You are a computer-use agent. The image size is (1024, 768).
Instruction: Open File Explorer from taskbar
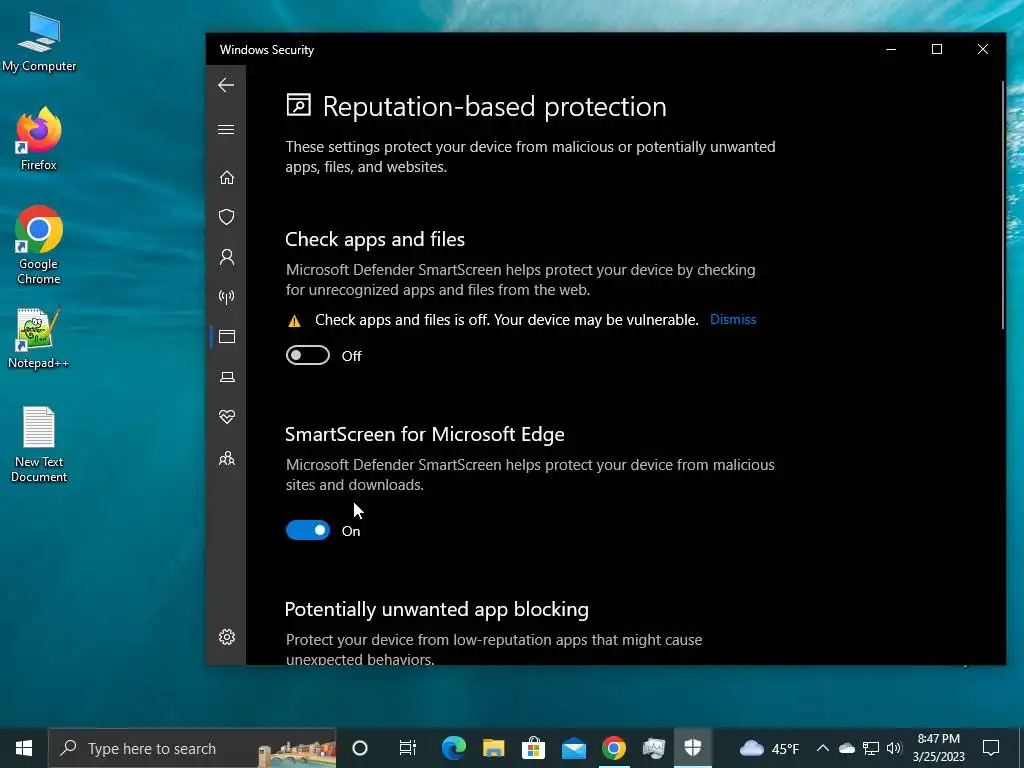point(494,748)
